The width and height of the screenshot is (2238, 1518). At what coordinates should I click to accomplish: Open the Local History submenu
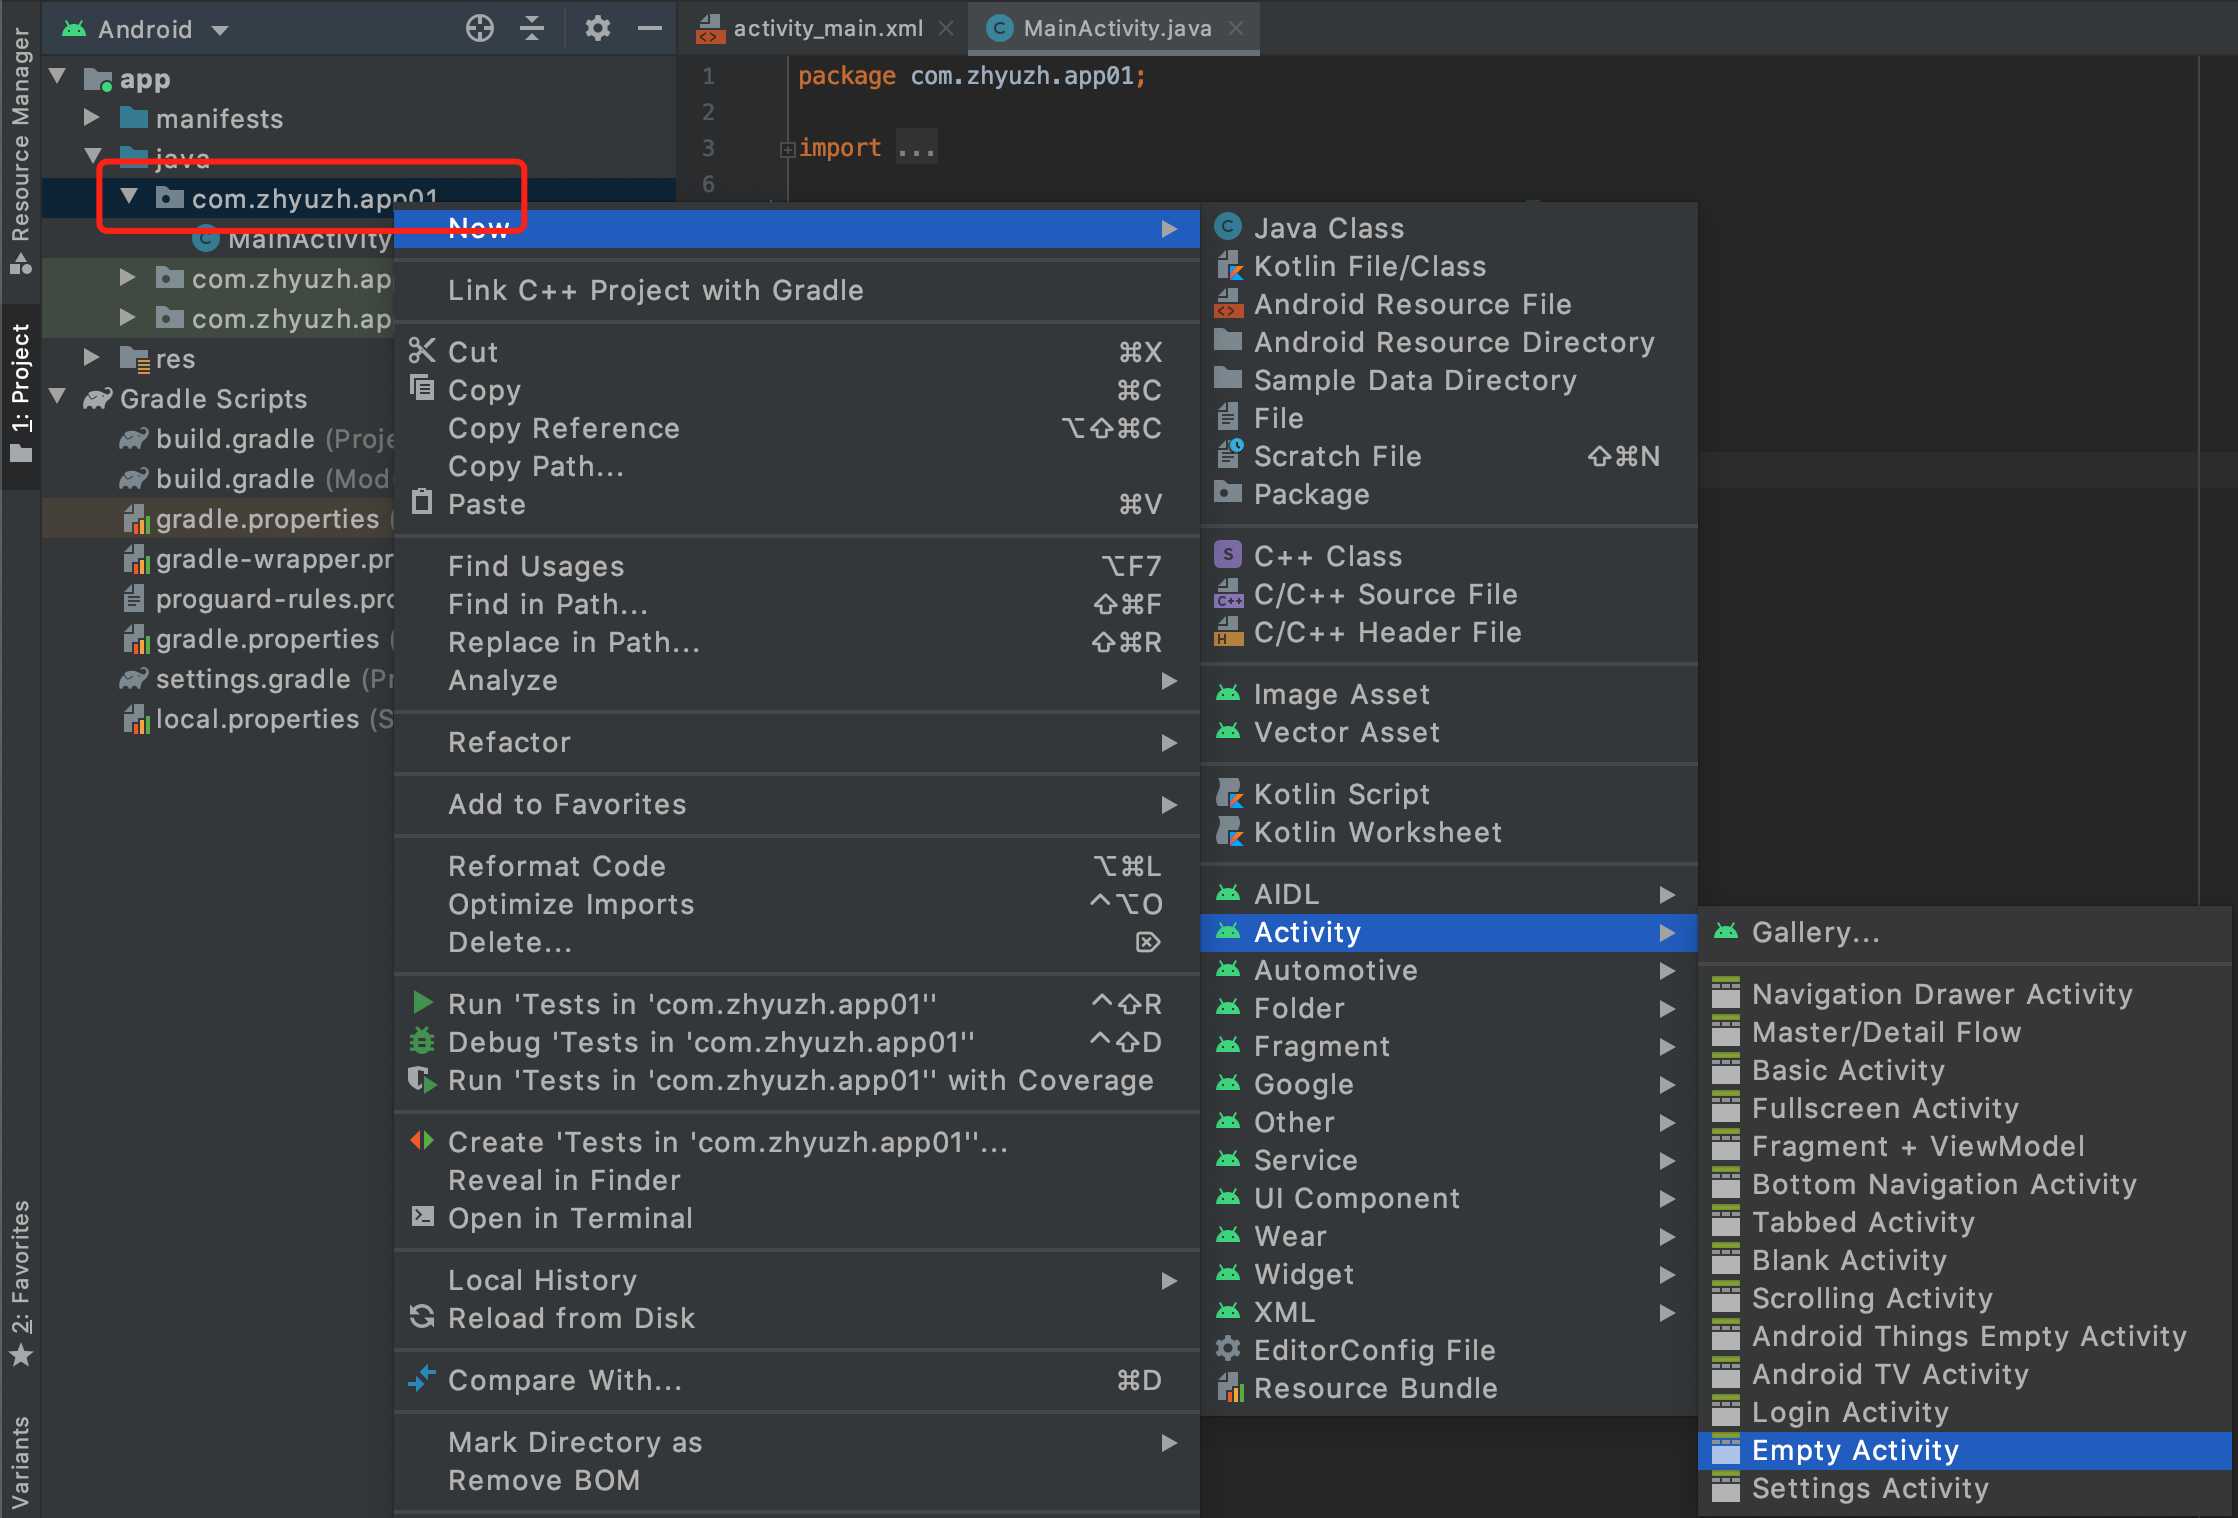(x=797, y=1280)
